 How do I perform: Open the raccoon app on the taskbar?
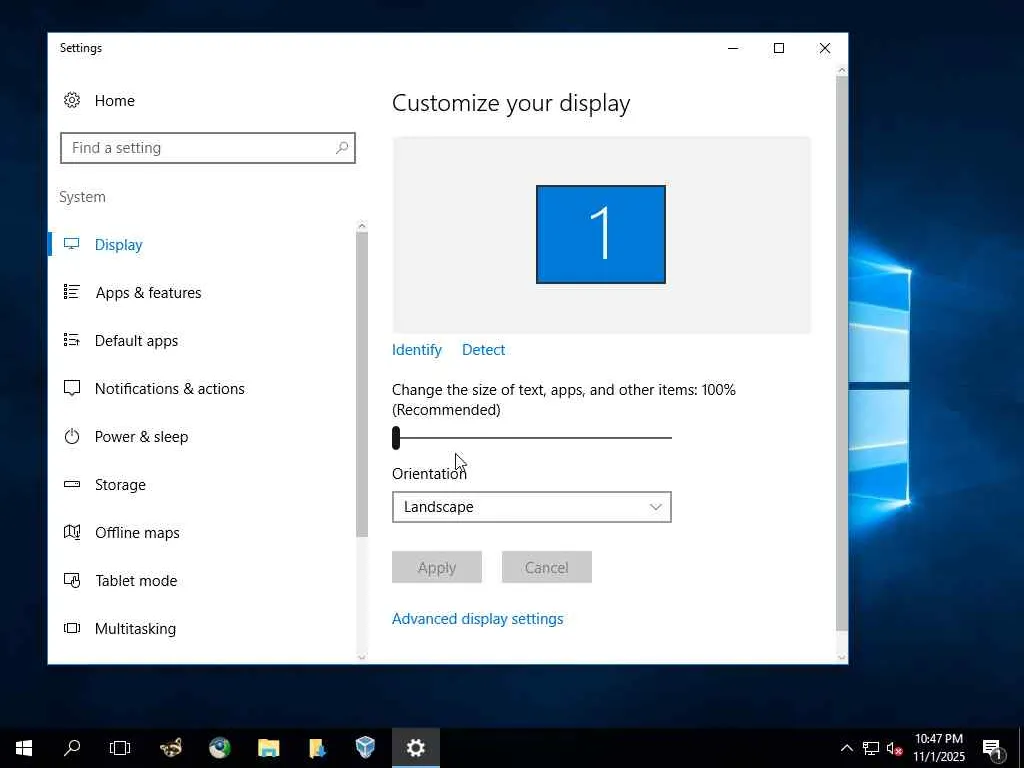[x=171, y=748]
